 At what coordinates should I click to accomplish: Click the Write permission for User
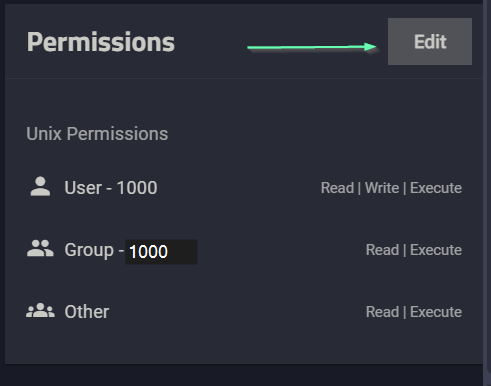[x=382, y=188]
